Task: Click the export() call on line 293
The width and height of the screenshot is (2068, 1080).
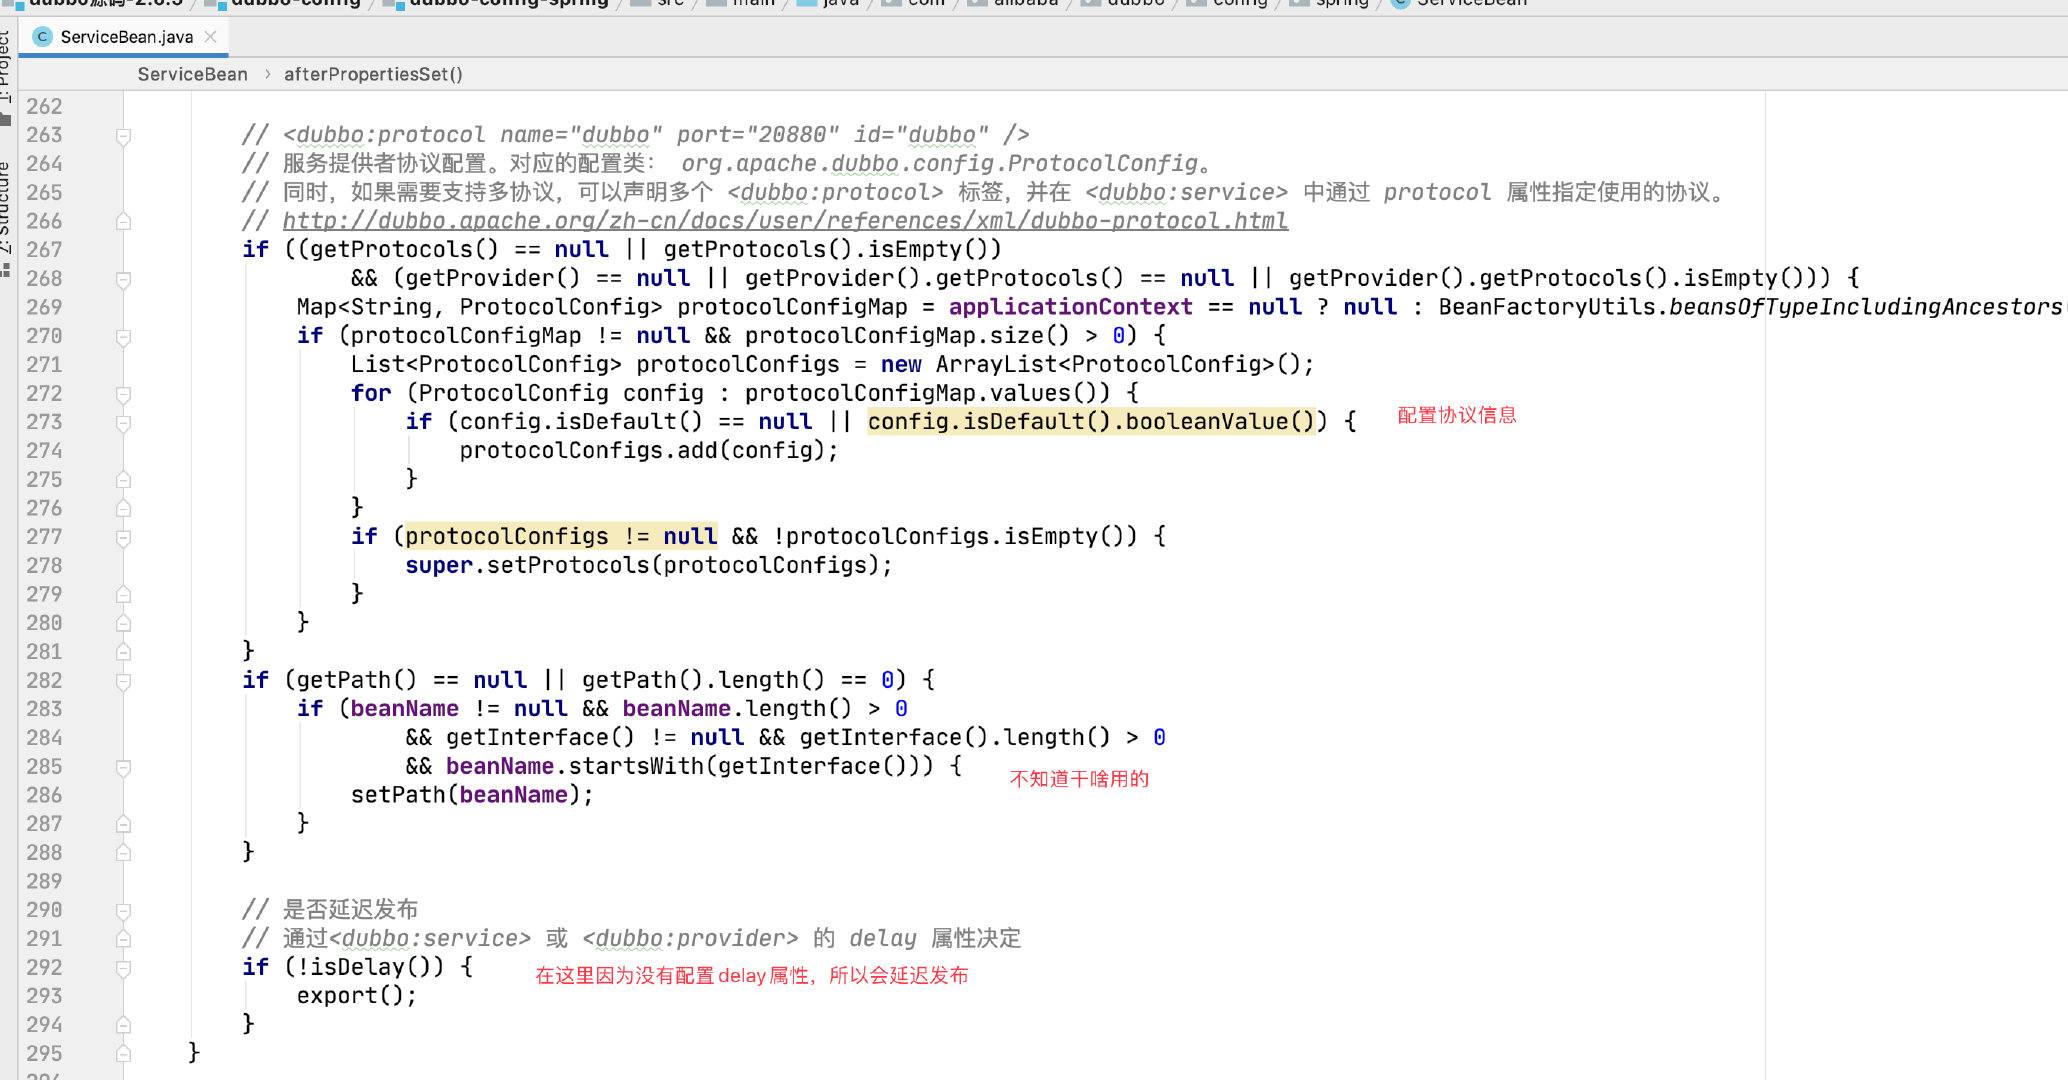Action: pos(356,996)
